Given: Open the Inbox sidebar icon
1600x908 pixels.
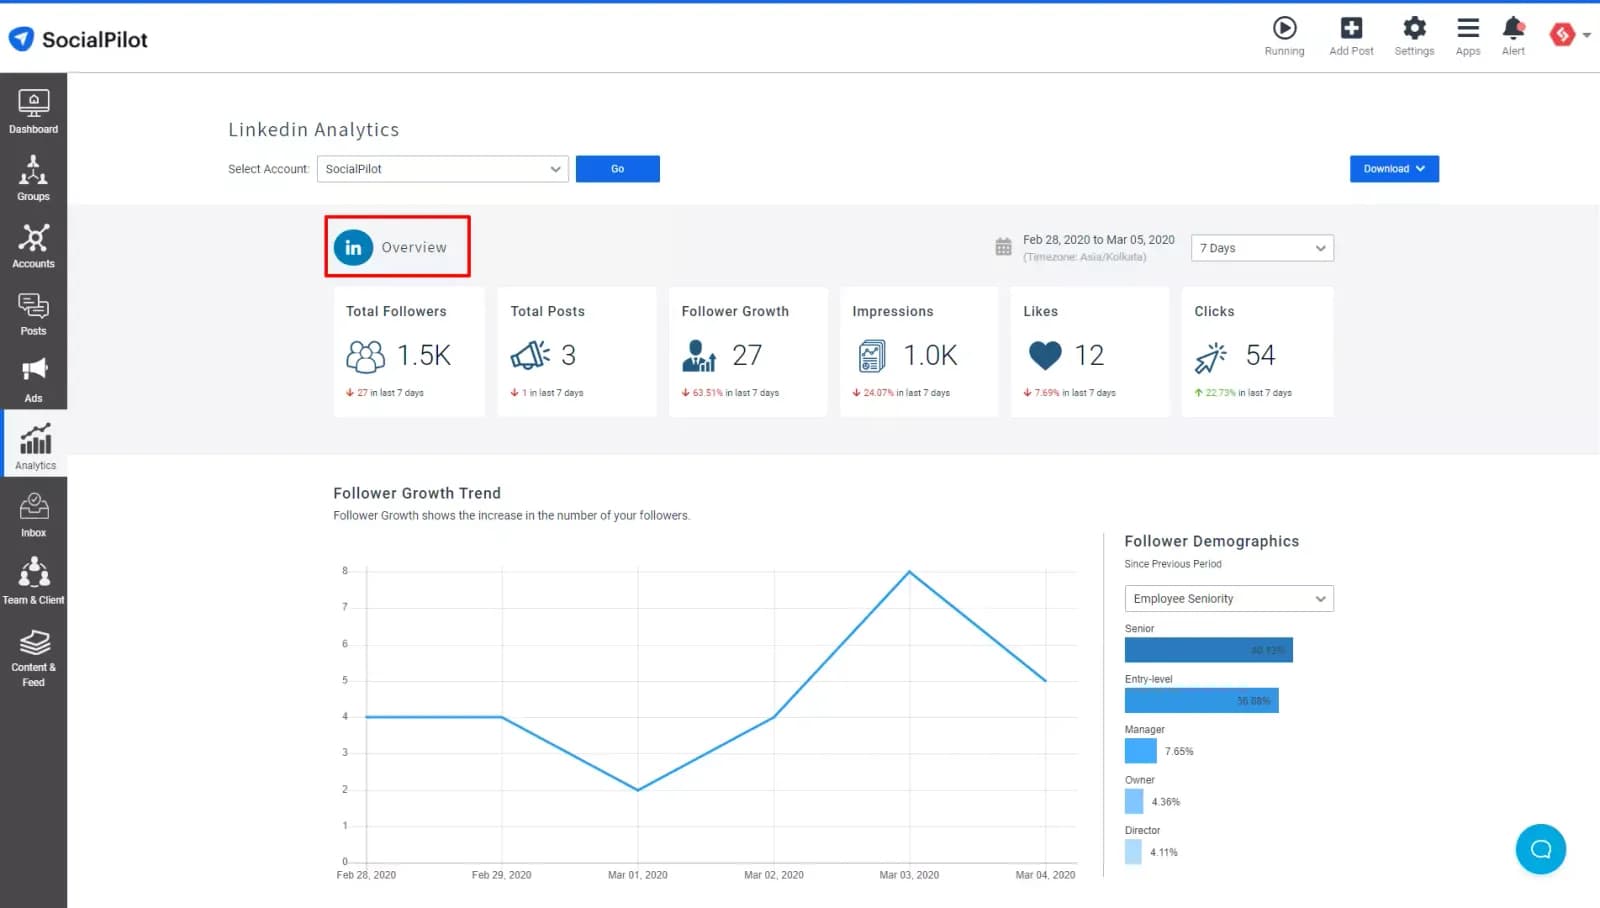Looking at the screenshot, I should point(33,514).
